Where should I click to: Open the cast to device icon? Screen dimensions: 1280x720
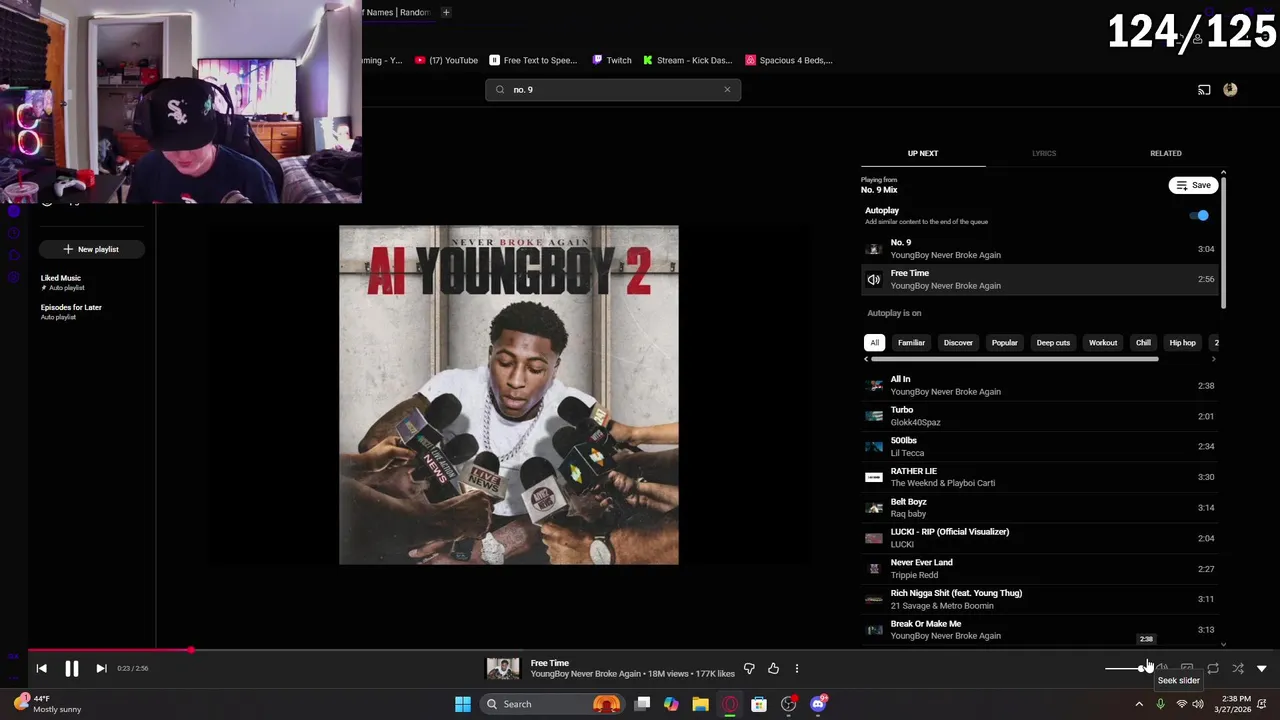1204,90
